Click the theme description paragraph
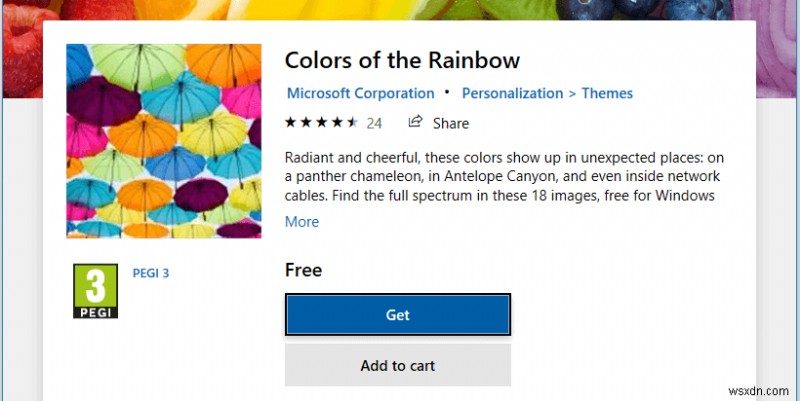This screenshot has height=401, width=800. 500,176
